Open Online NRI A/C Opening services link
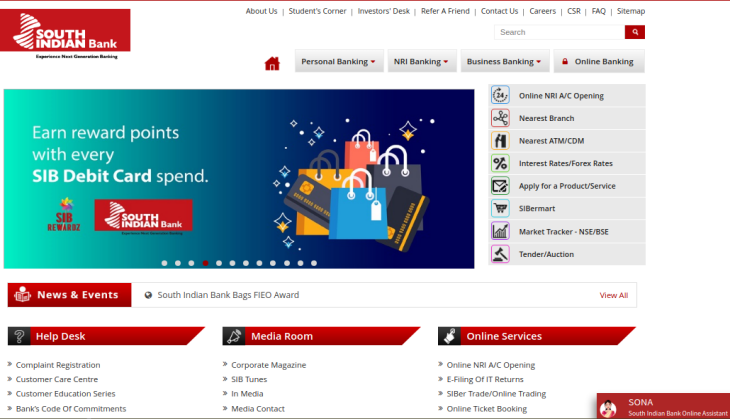 point(491,365)
